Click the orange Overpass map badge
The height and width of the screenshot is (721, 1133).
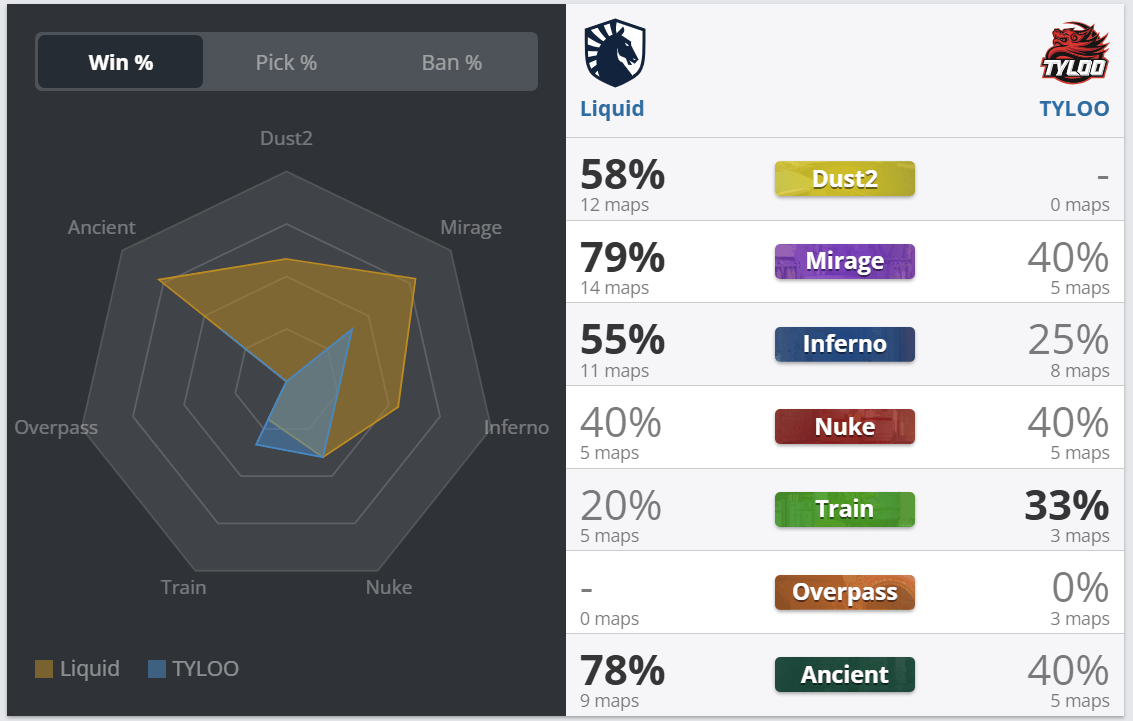[845, 592]
